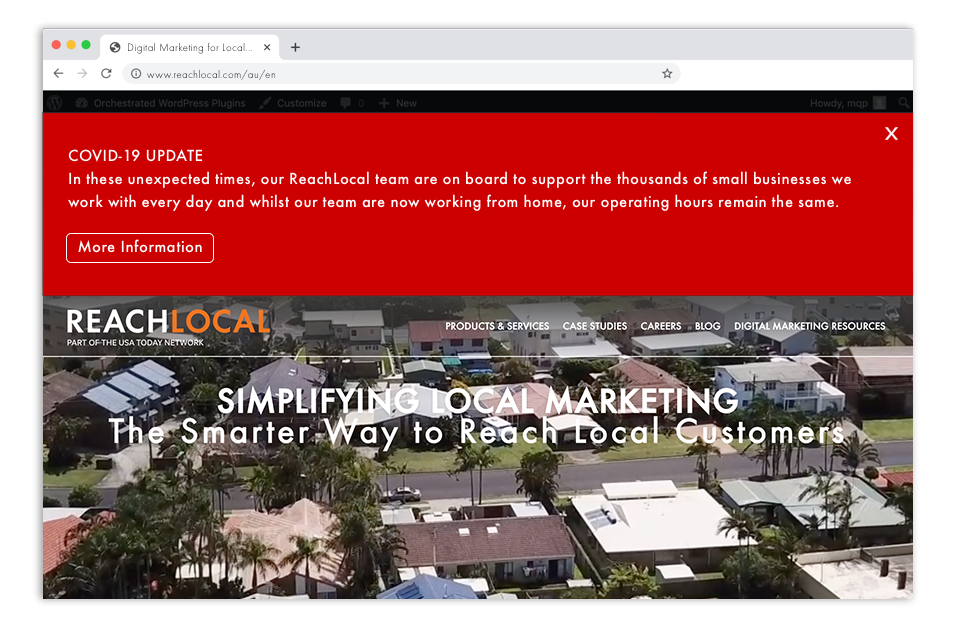Click the More Information button
Image resolution: width=956 pixels, height=629 pixels.
[140, 247]
